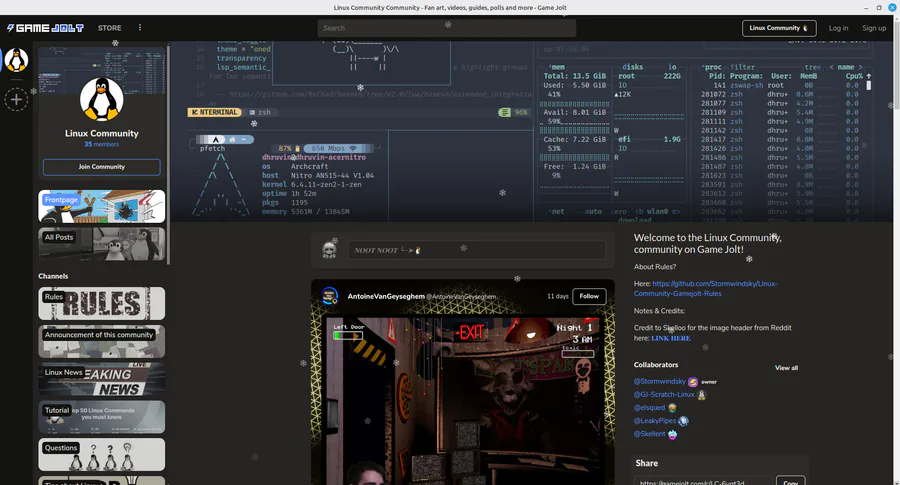The width and height of the screenshot is (900, 485).
Task: Click the avatar icon next to @LeakyPipes
Action: point(683,421)
